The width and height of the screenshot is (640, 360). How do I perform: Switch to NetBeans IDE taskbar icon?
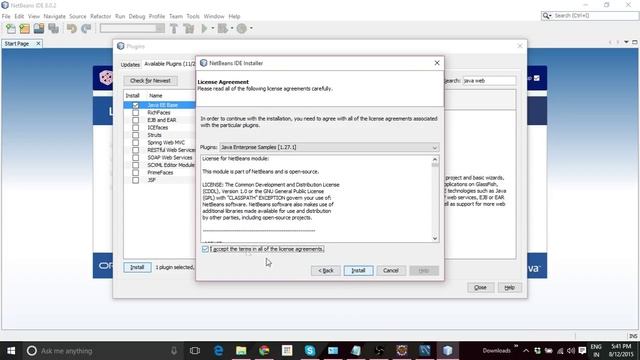click(x=448, y=351)
